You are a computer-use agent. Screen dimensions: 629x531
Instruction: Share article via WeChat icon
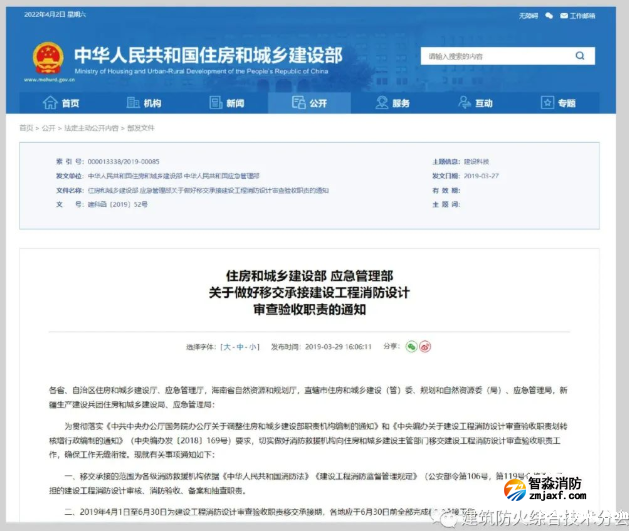(411, 346)
